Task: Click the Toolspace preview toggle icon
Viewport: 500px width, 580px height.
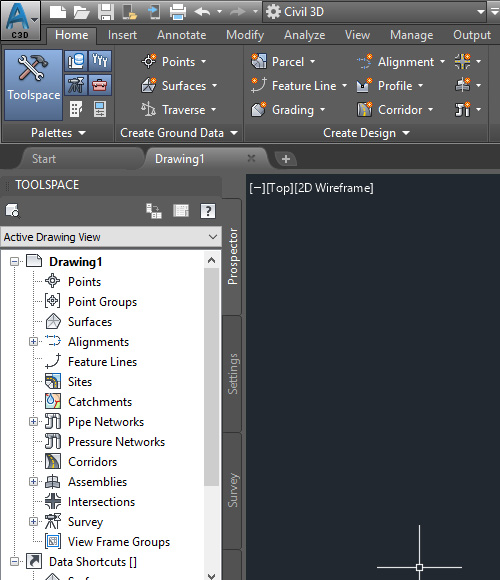Action: (153, 211)
